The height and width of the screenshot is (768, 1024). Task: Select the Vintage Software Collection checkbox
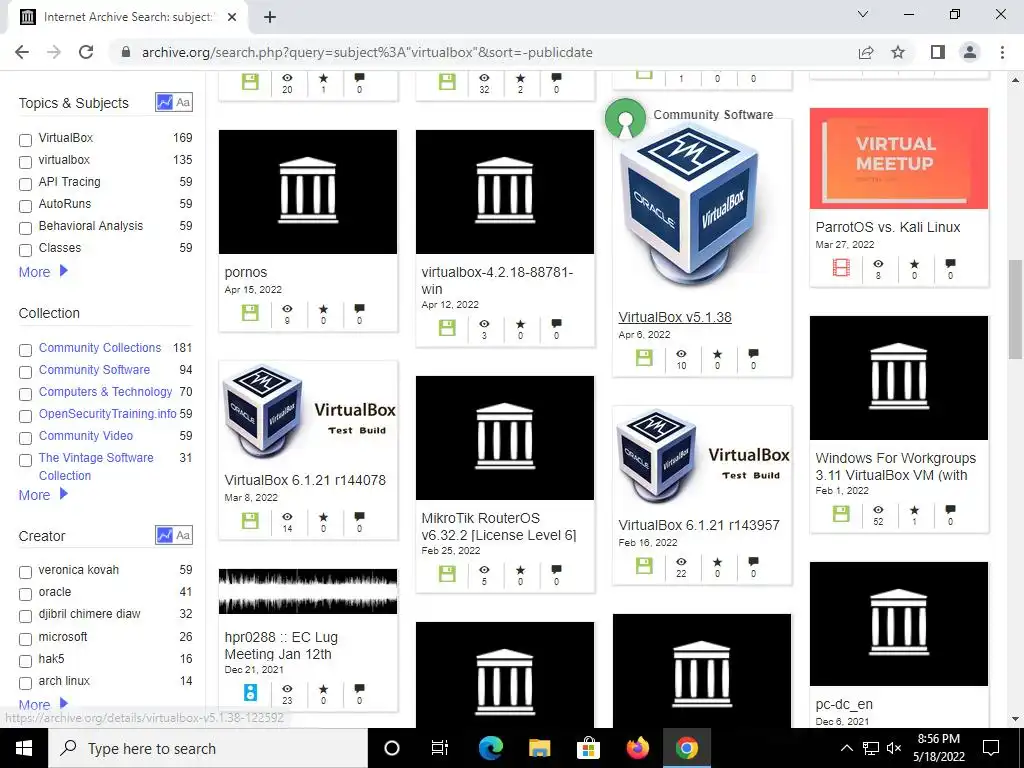(25, 460)
